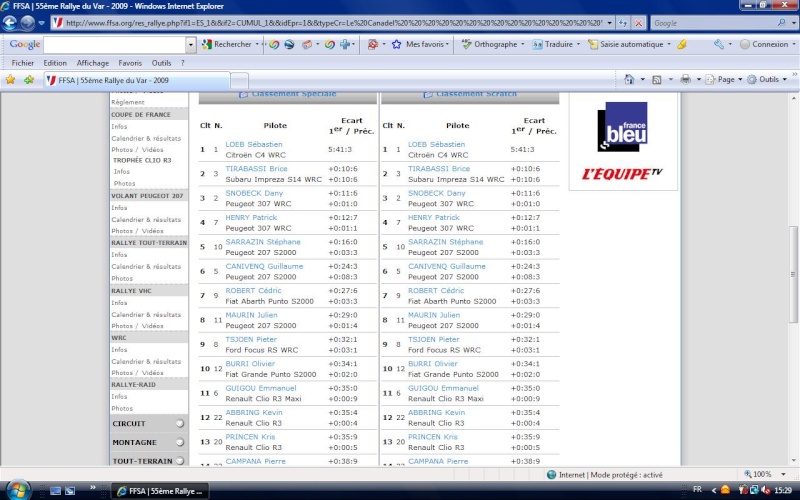Click TROPHÉE CLIO R3 sidebar link
Image resolution: width=800 pixels, height=500 pixels.
tap(142, 160)
